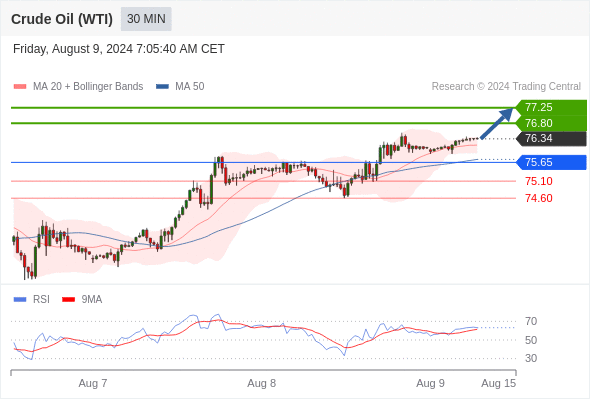Click the Aug 15 date axis label

tap(499, 383)
